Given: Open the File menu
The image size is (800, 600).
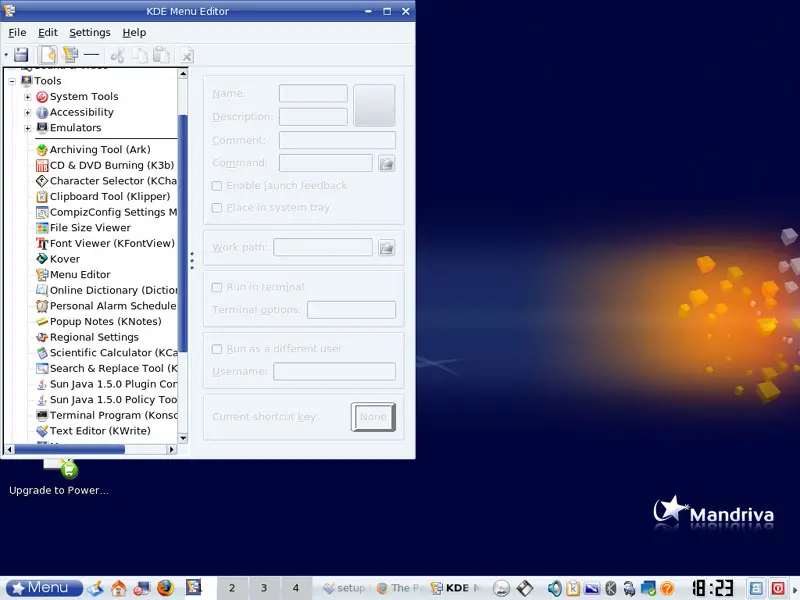Looking at the screenshot, I should coord(17,33).
